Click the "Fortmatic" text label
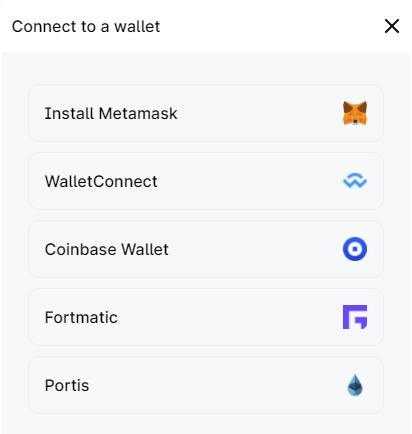The height and width of the screenshot is (434, 412). click(81, 317)
